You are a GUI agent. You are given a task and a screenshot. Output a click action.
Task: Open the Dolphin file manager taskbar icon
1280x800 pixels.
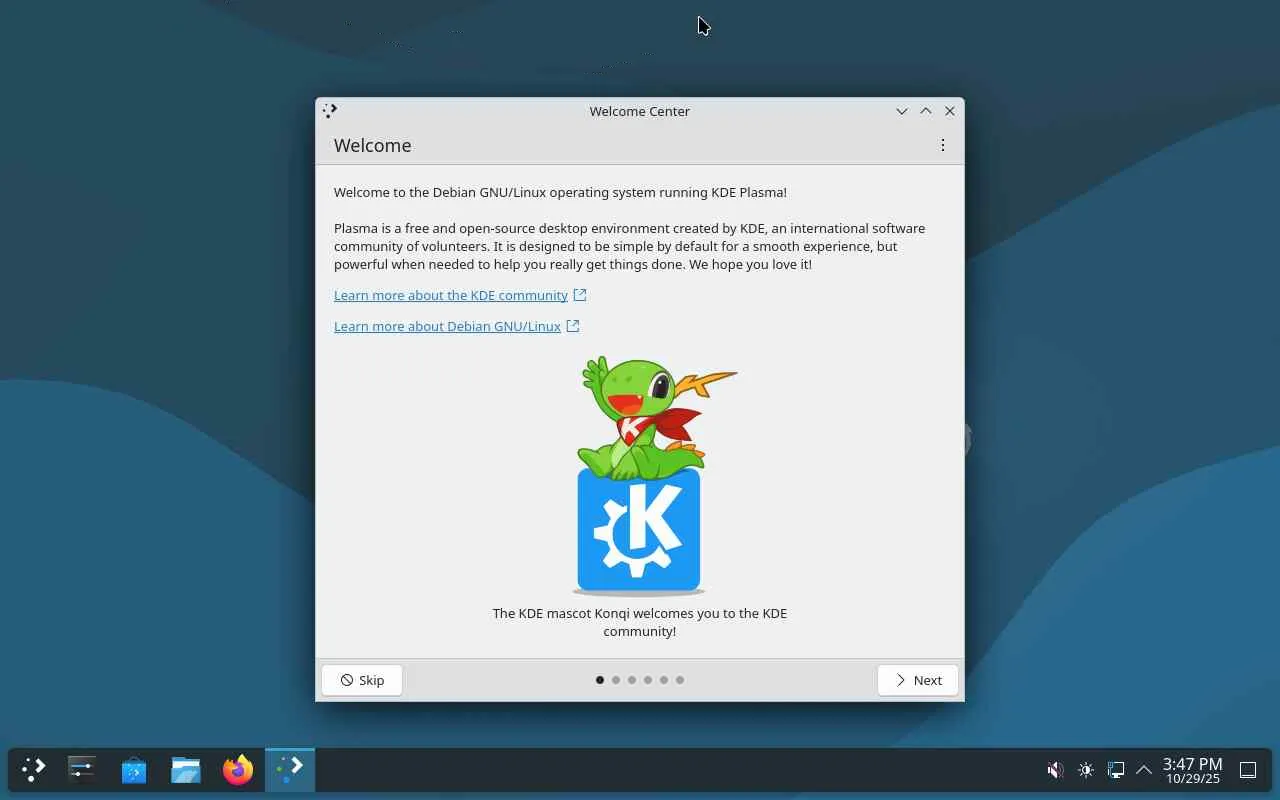coord(186,770)
